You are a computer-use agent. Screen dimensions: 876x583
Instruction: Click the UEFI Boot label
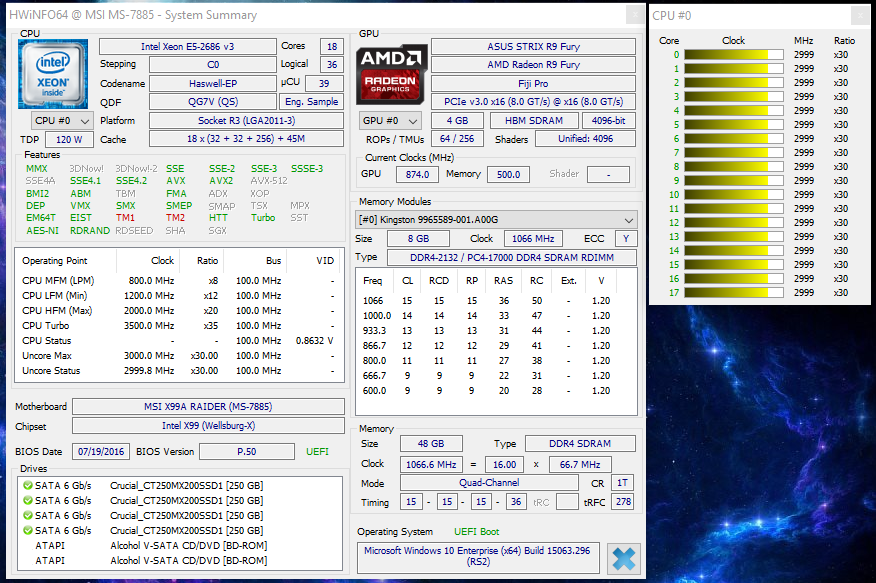pyautogui.click(x=477, y=532)
